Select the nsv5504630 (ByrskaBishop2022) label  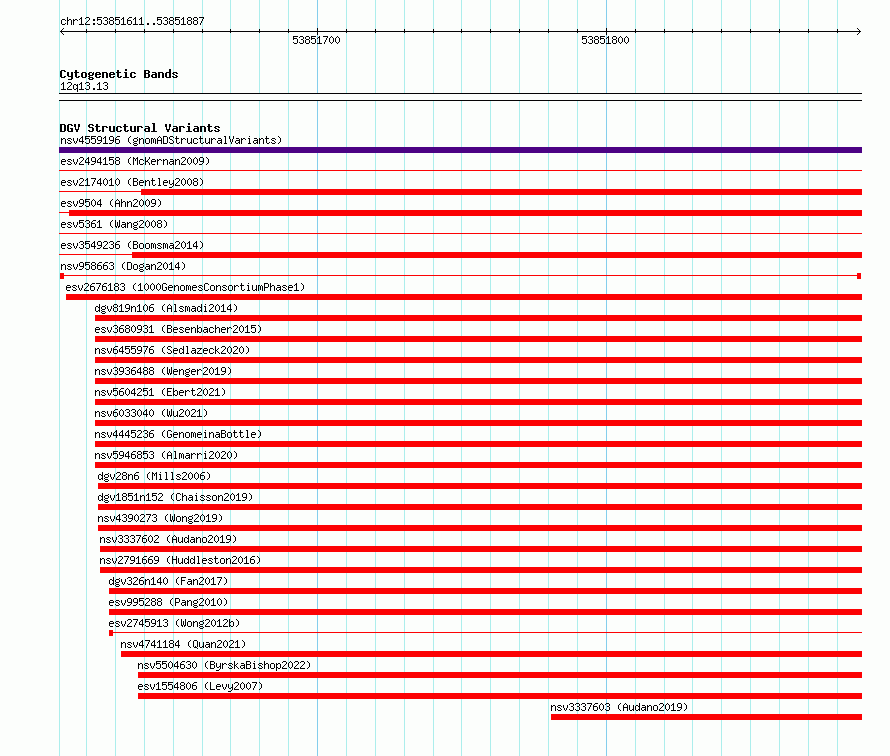[x=224, y=665]
